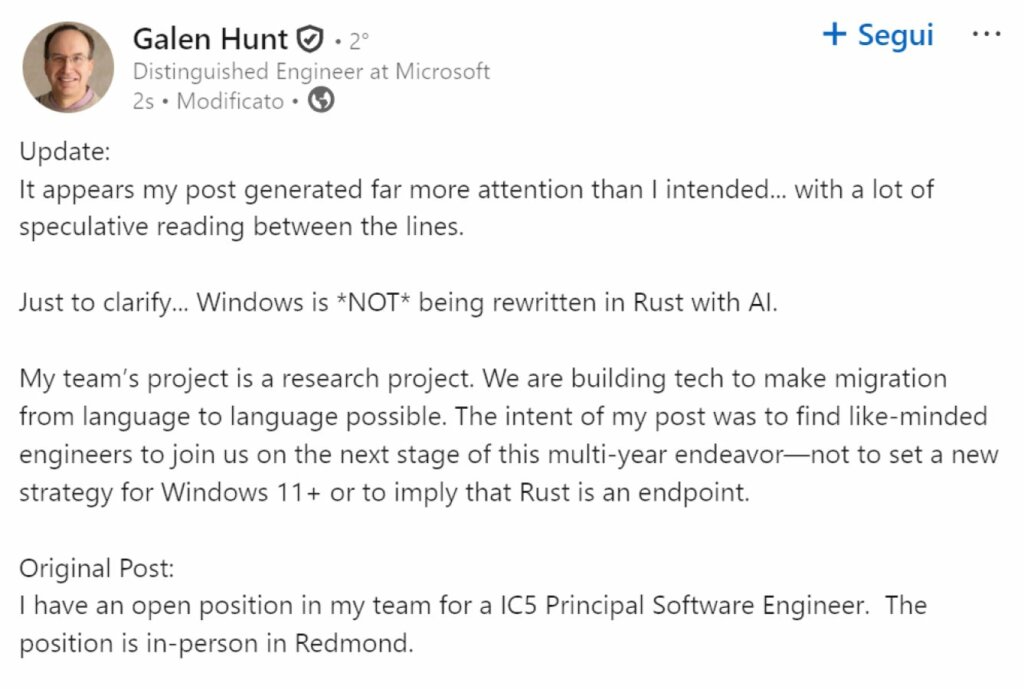The width and height of the screenshot is (1024, 689).
Task: Click the Original Post: heading
Action: [97, 569]
